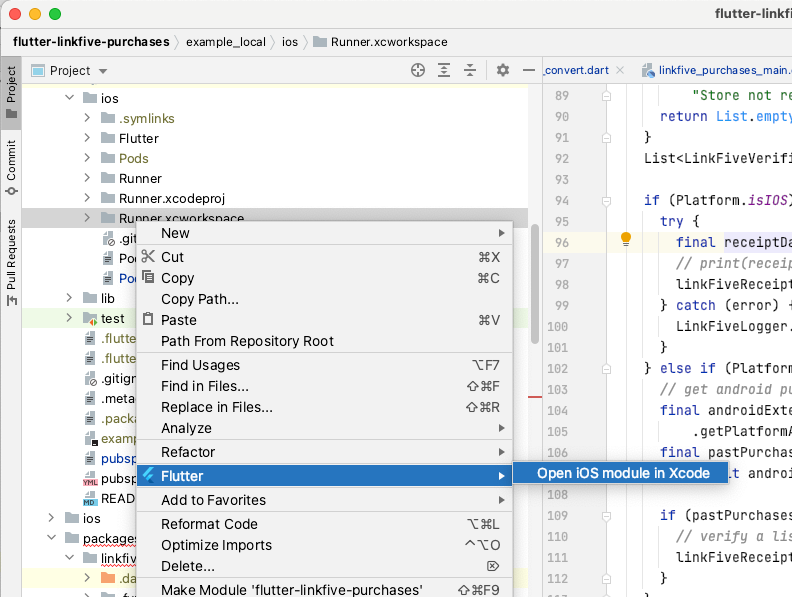Click line number 96 in gutter

pyautogui.click(x=562, y=243)
